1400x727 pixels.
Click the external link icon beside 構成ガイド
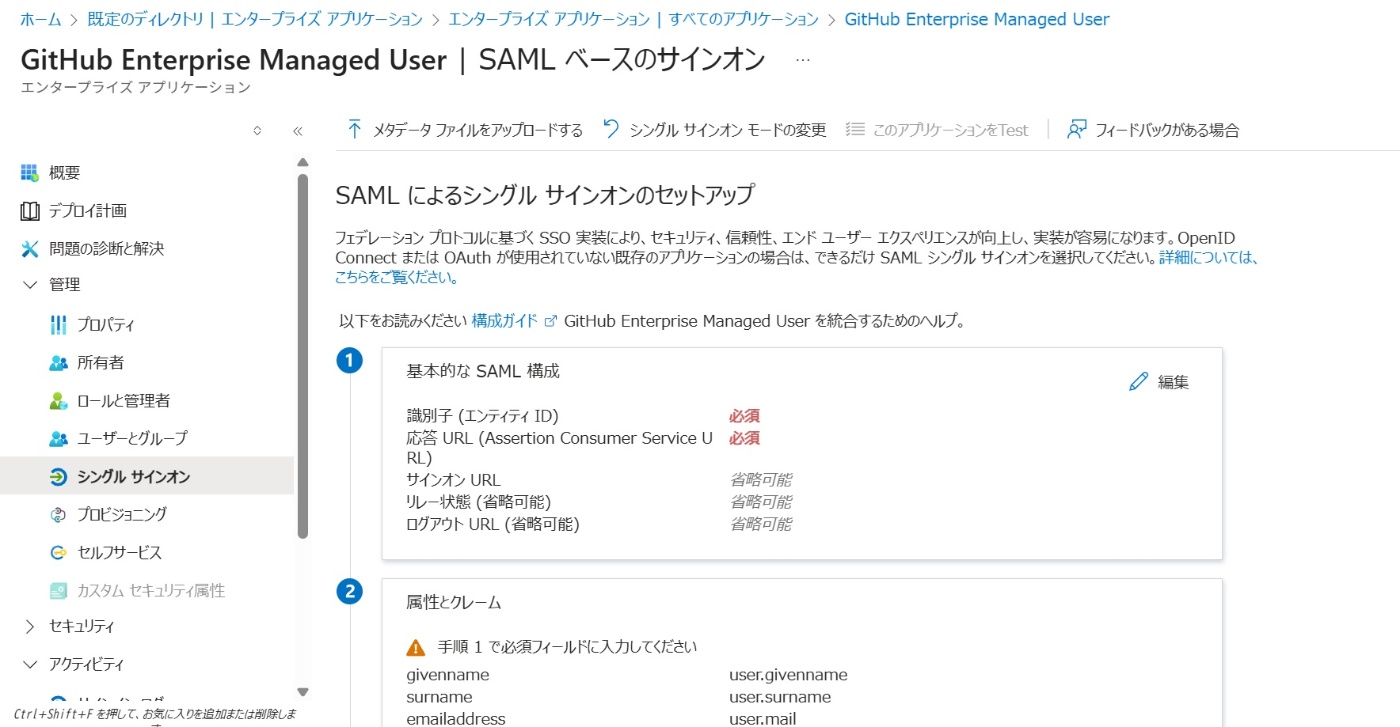pos(550,322)
